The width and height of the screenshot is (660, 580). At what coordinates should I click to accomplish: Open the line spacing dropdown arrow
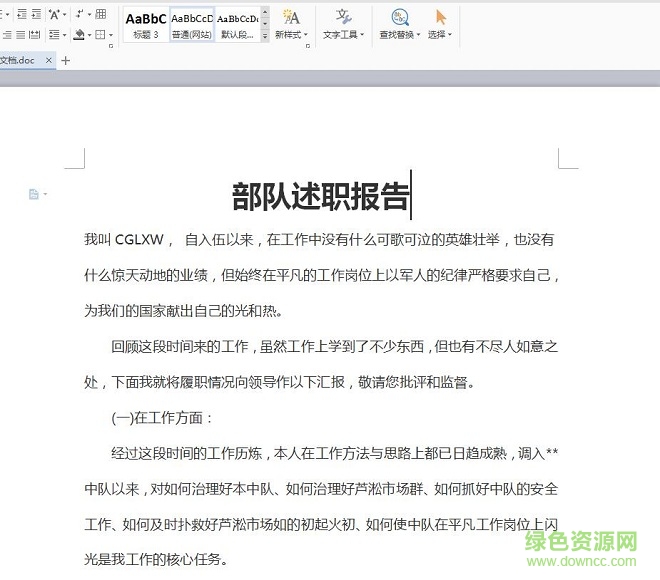click(64, 35)
